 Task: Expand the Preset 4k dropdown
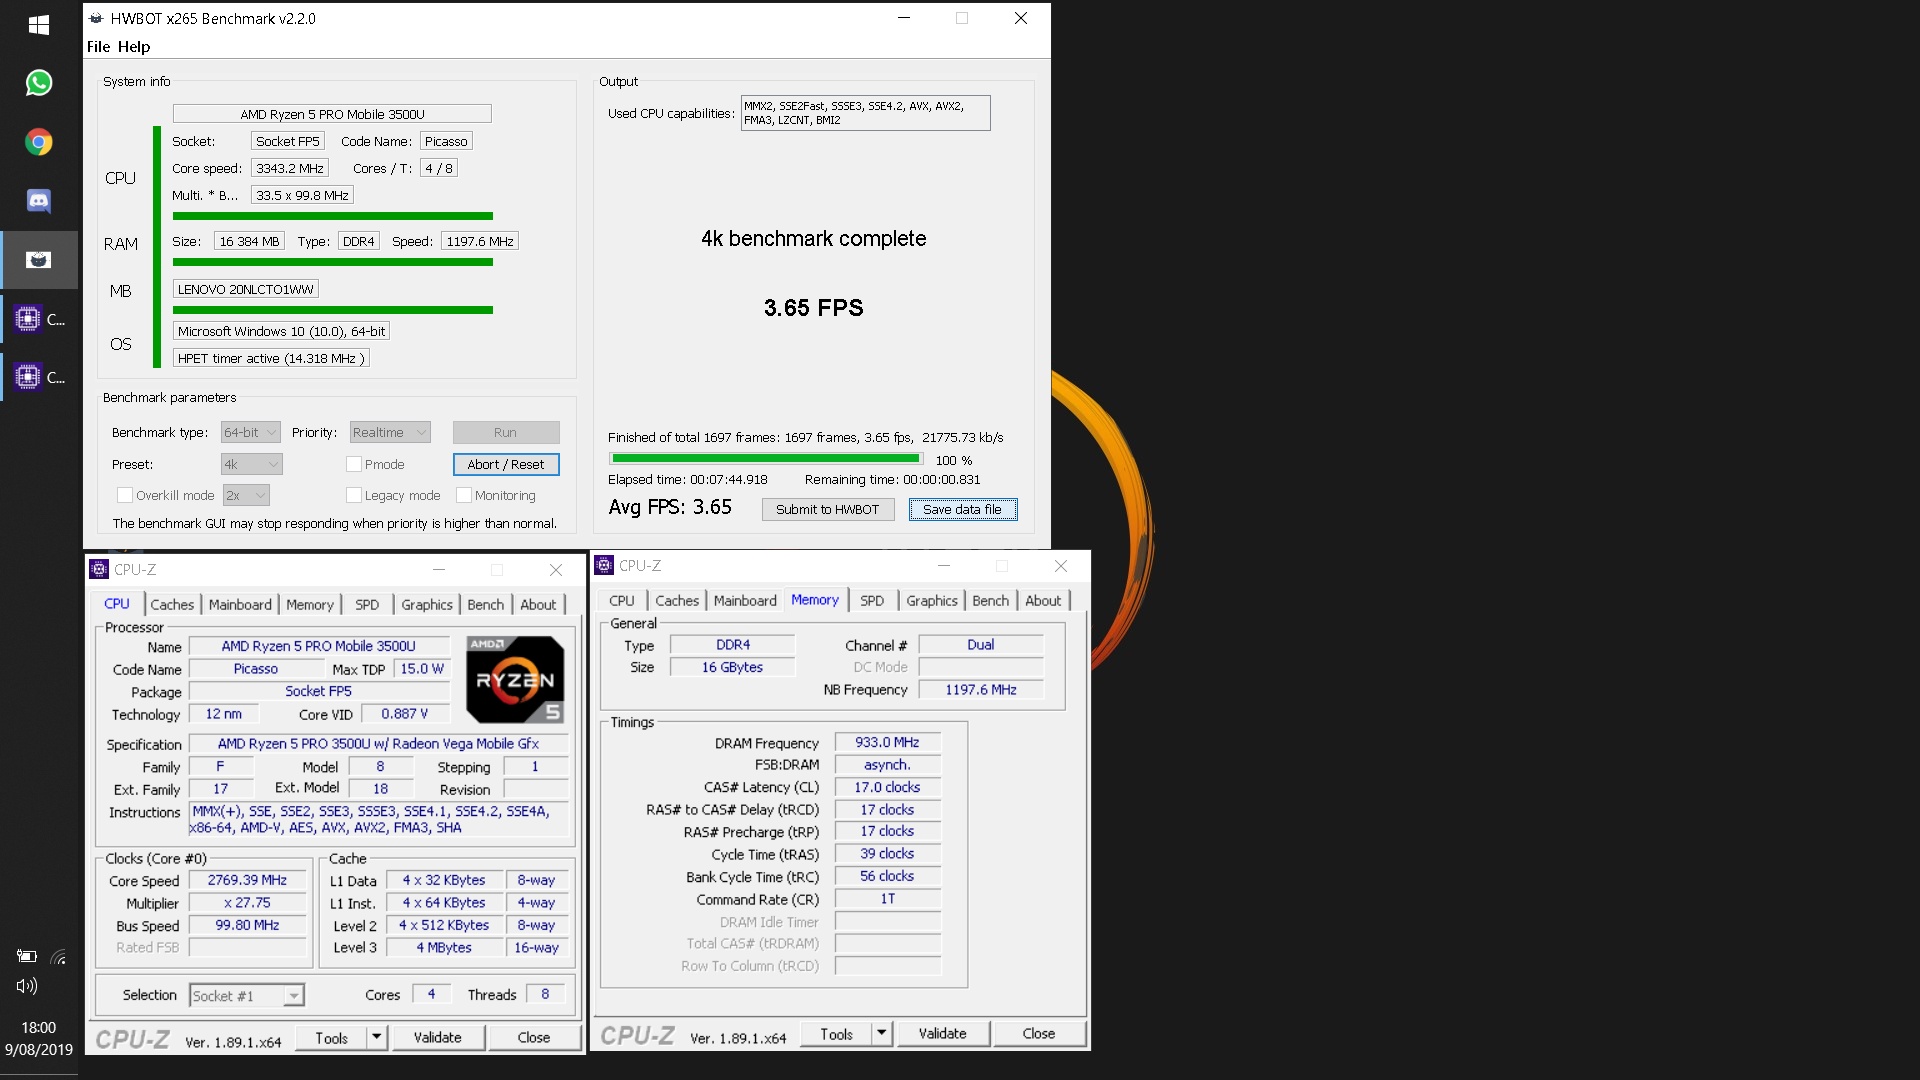pos(252,464)
